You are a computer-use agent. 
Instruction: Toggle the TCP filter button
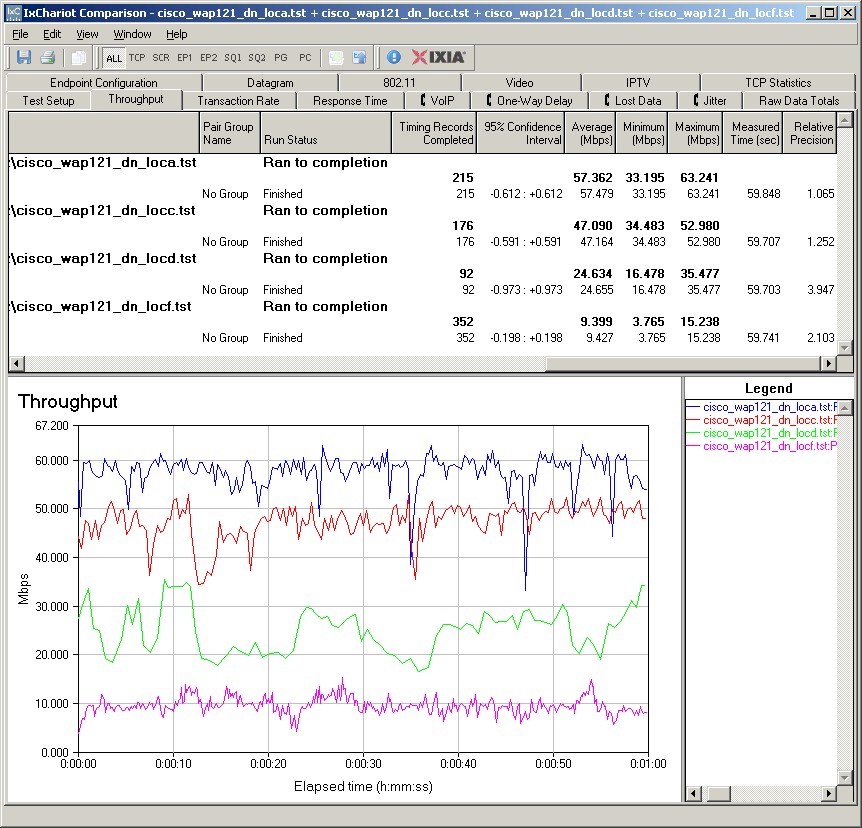(137, 57)
